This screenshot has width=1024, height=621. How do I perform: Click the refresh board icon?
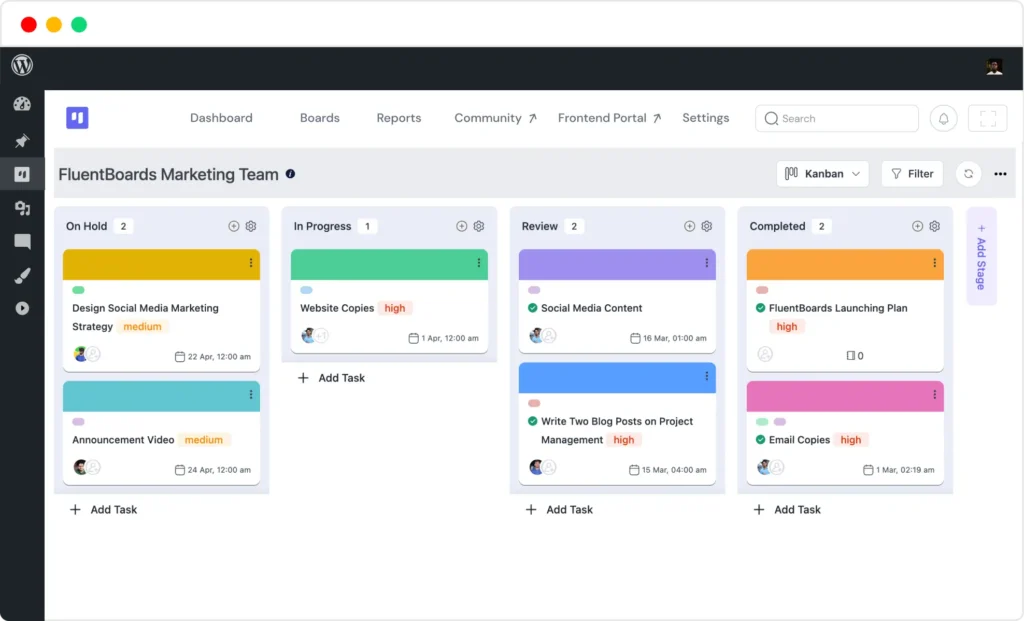point(968,174)
